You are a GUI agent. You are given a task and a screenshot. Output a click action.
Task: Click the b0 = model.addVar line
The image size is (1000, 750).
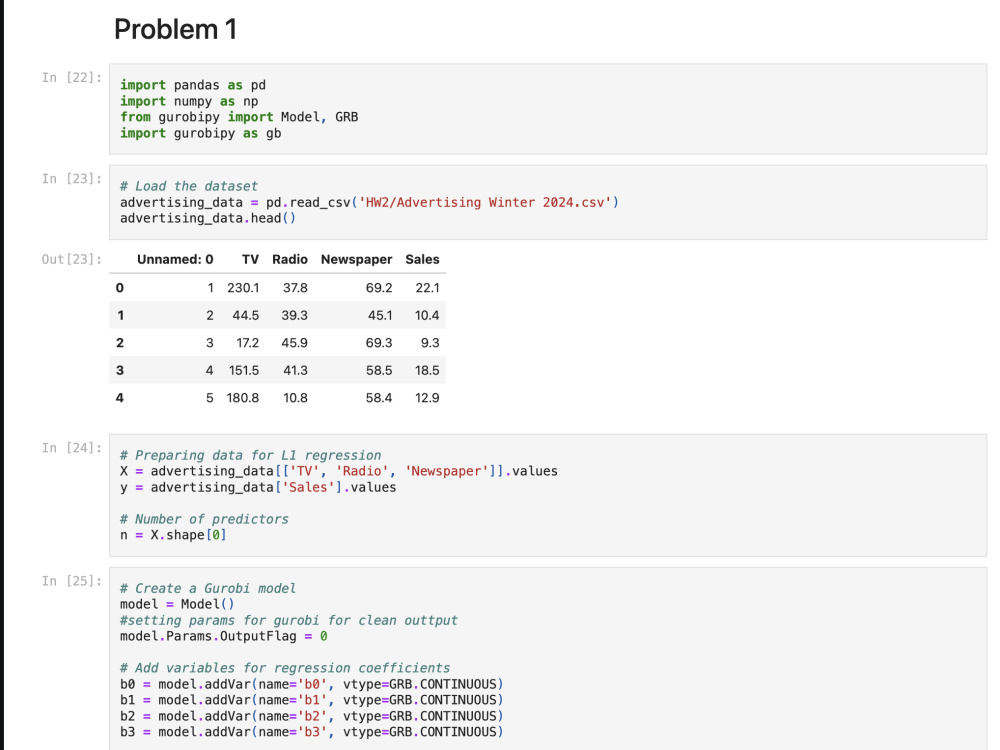(x=312, y=684)
